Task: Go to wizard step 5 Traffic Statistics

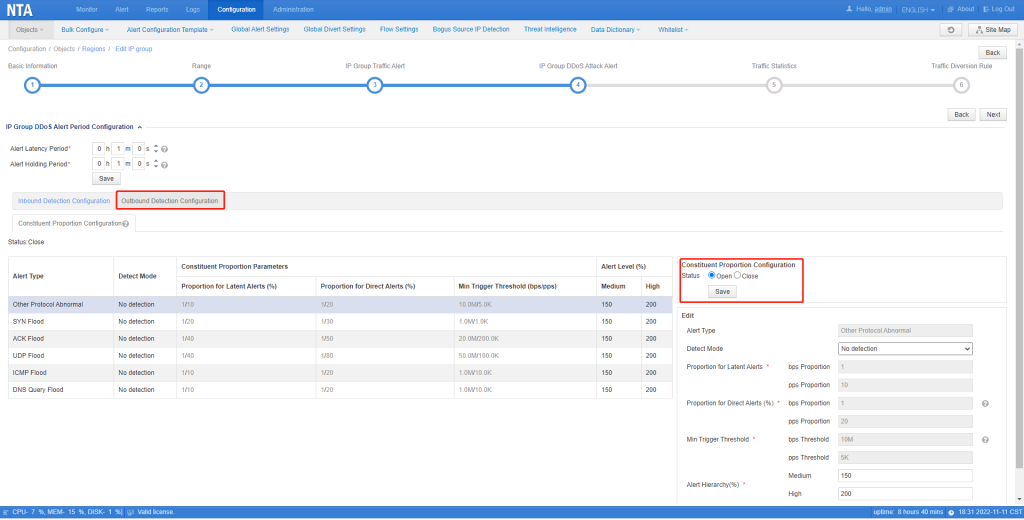Action: (x=774, y=86)
